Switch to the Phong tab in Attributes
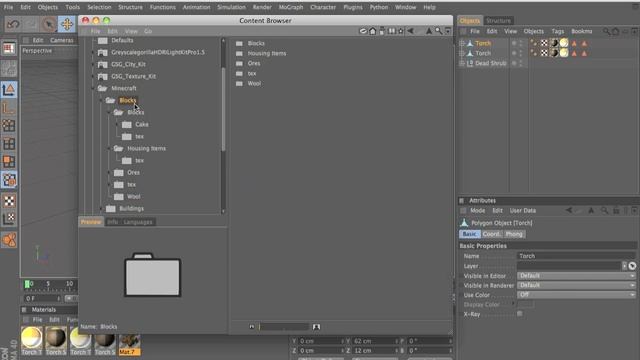The height and width of the screenshot is (360, 640). (514, 234)
